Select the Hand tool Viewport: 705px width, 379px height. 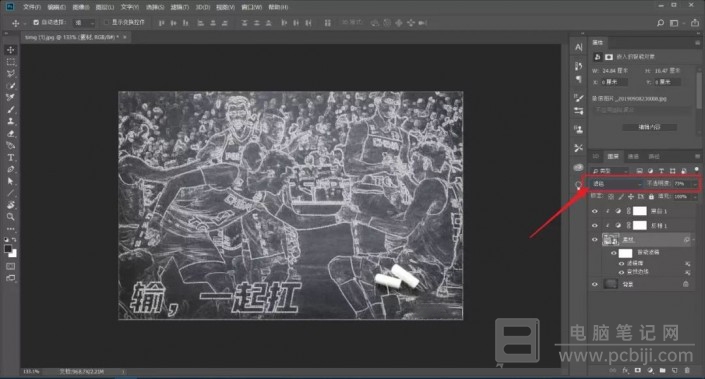tap(10, 205)
